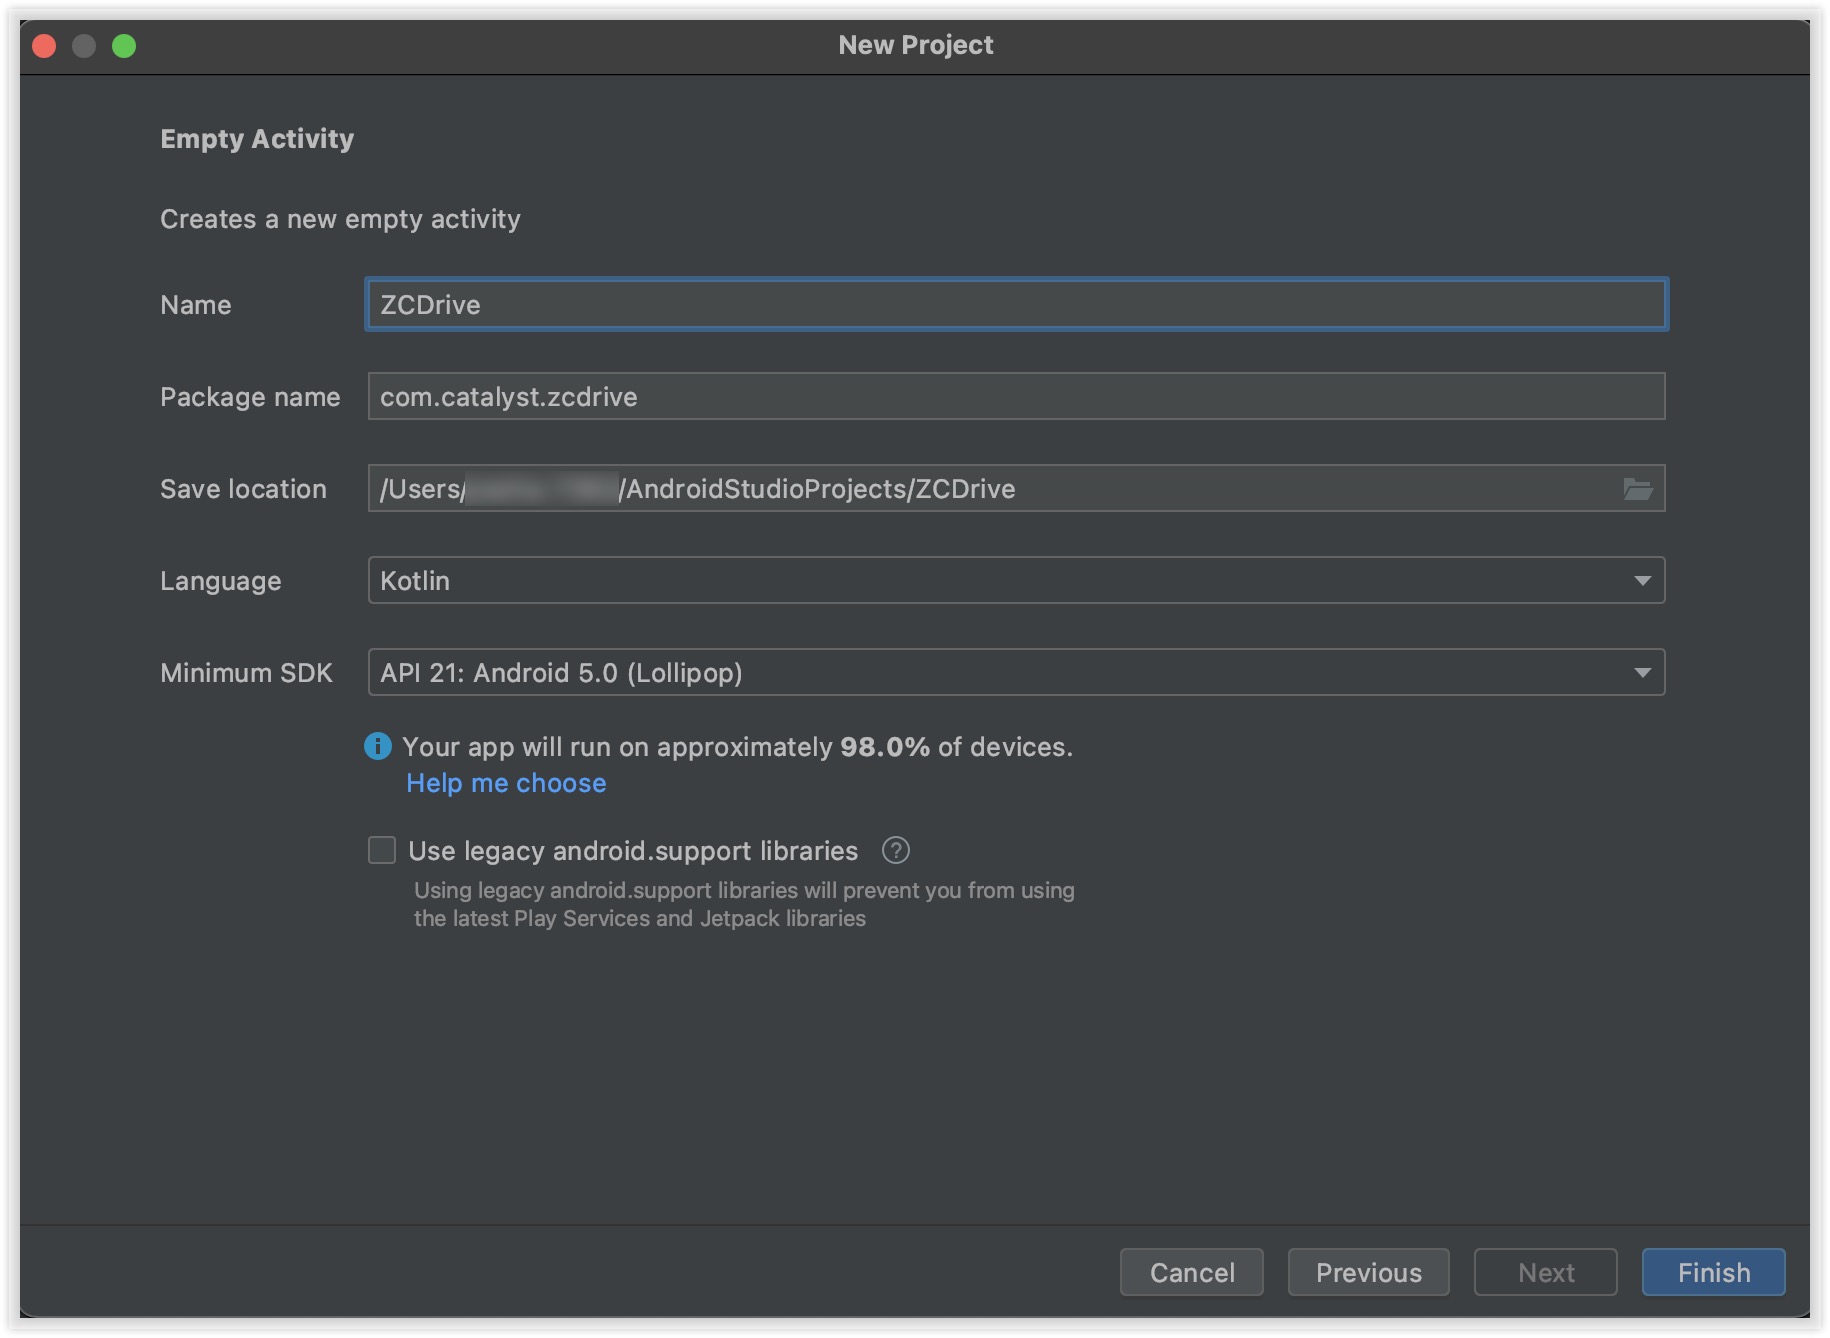Click the blue info icon beside device coverage

(x=378, y=746)
